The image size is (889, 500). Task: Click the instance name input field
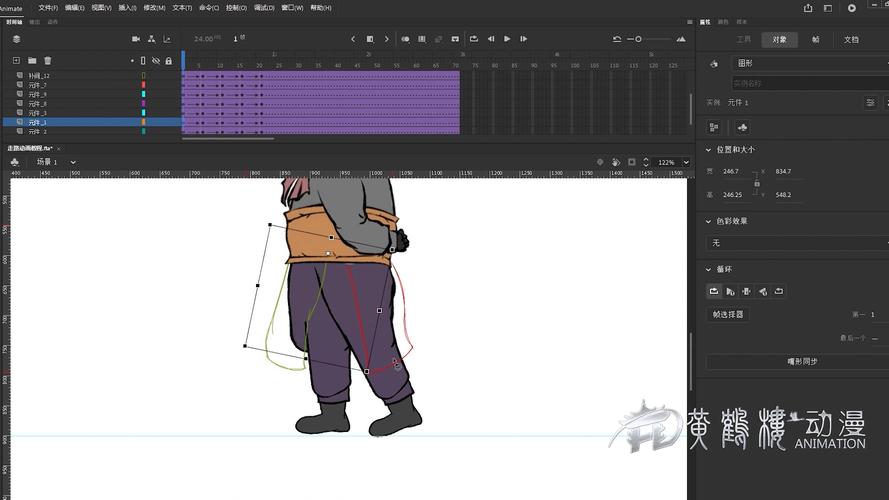[810, 83]
